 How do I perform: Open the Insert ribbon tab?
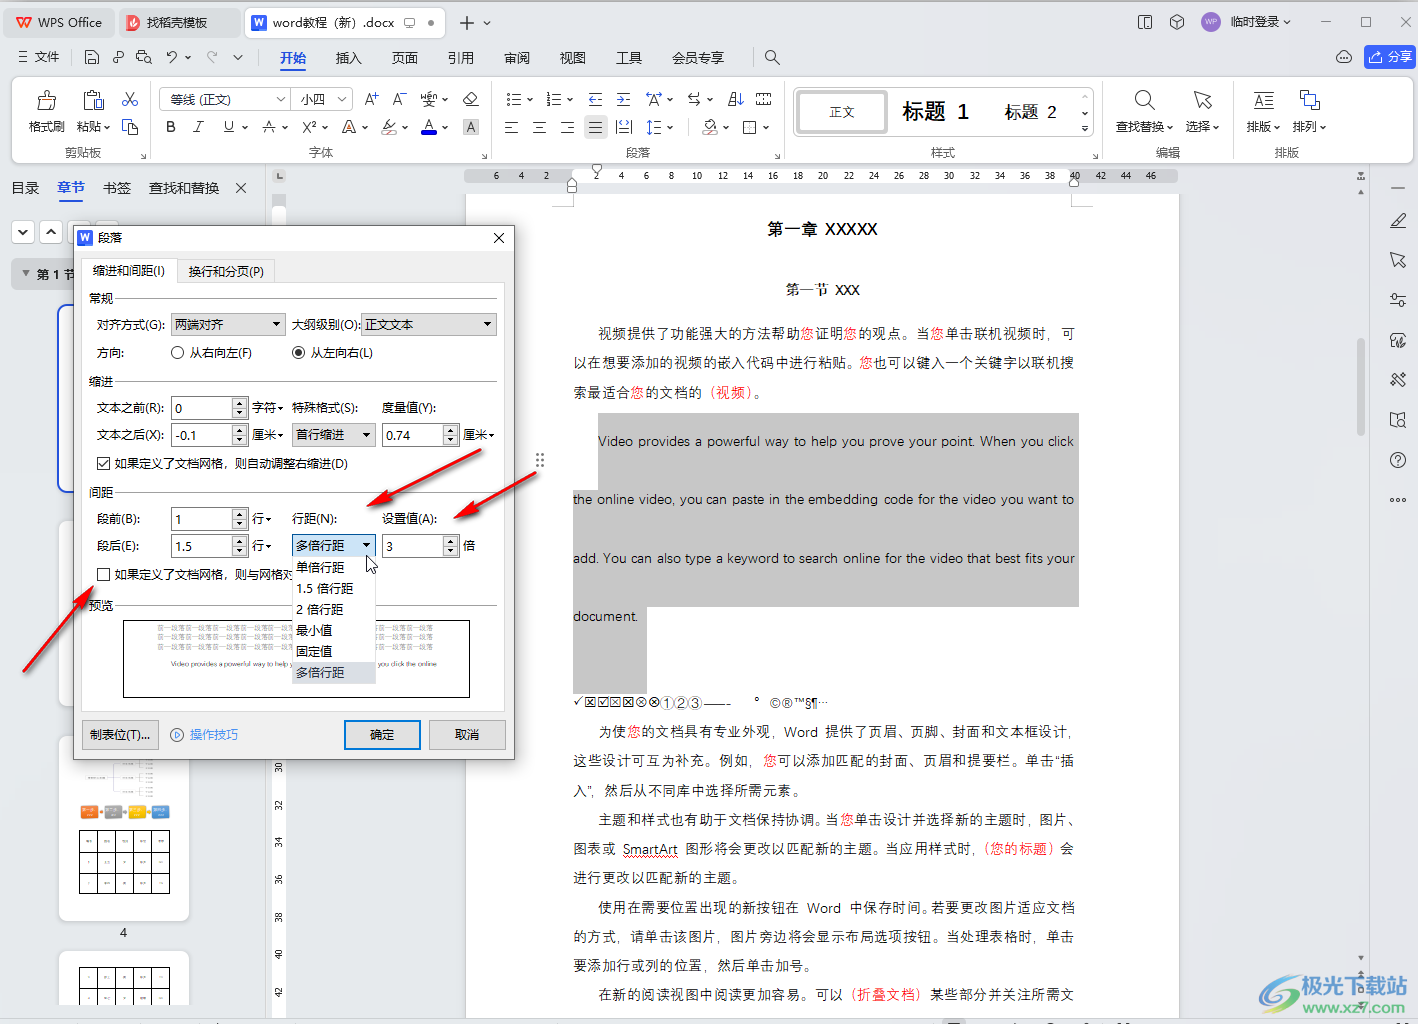click(348, 58)
